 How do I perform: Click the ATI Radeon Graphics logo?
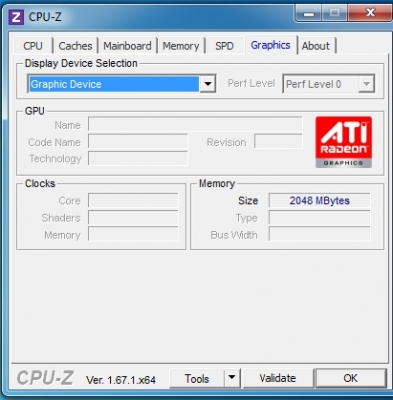pyautogui.click(x=344, y=142)
